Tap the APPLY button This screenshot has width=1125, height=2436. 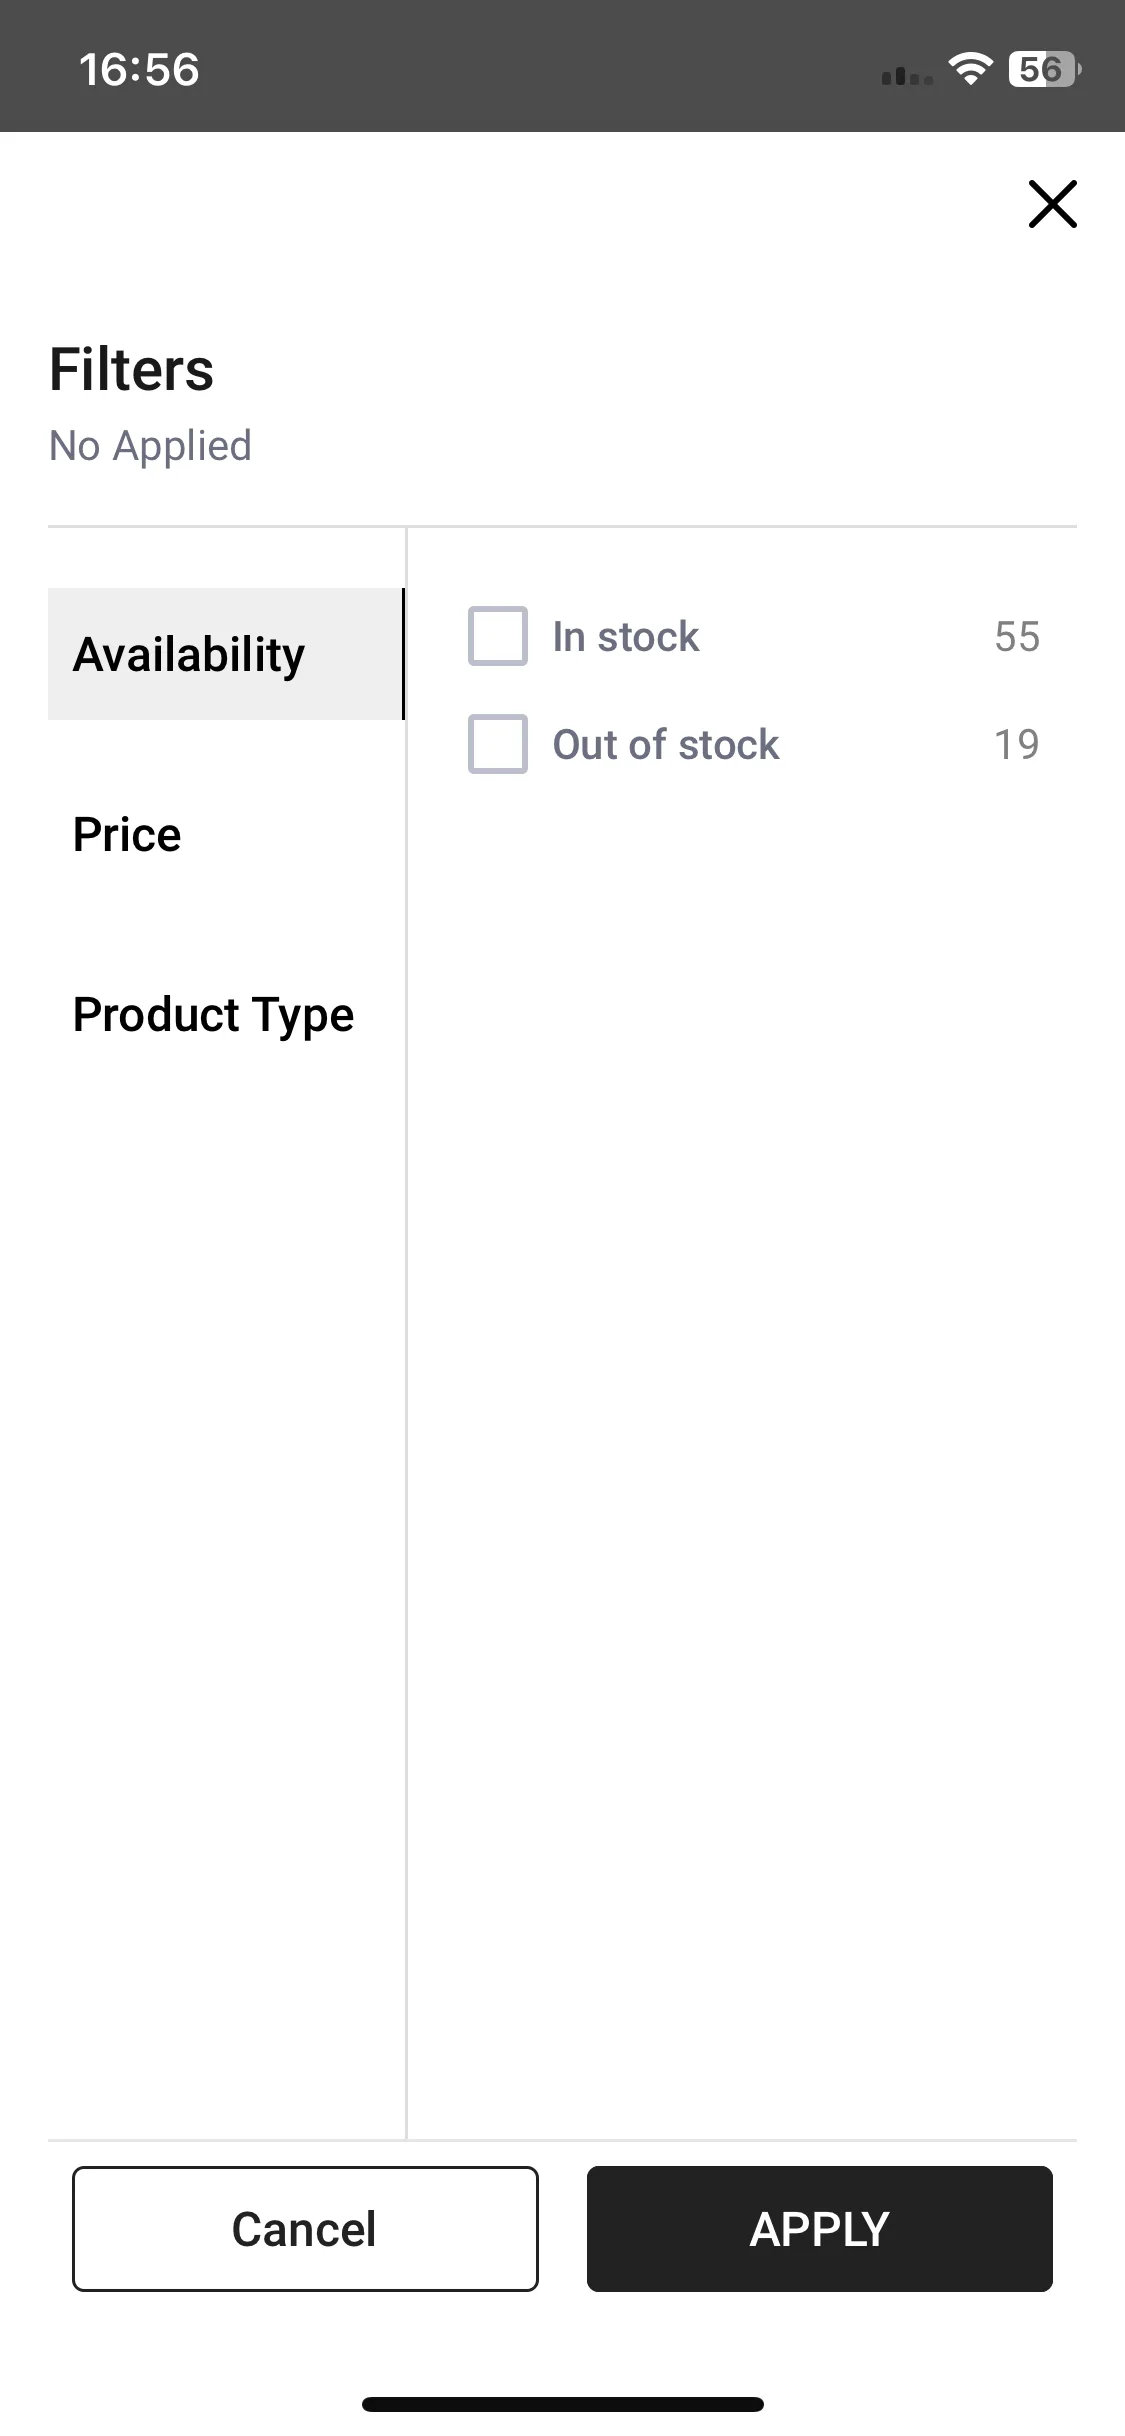point(820,2229)
